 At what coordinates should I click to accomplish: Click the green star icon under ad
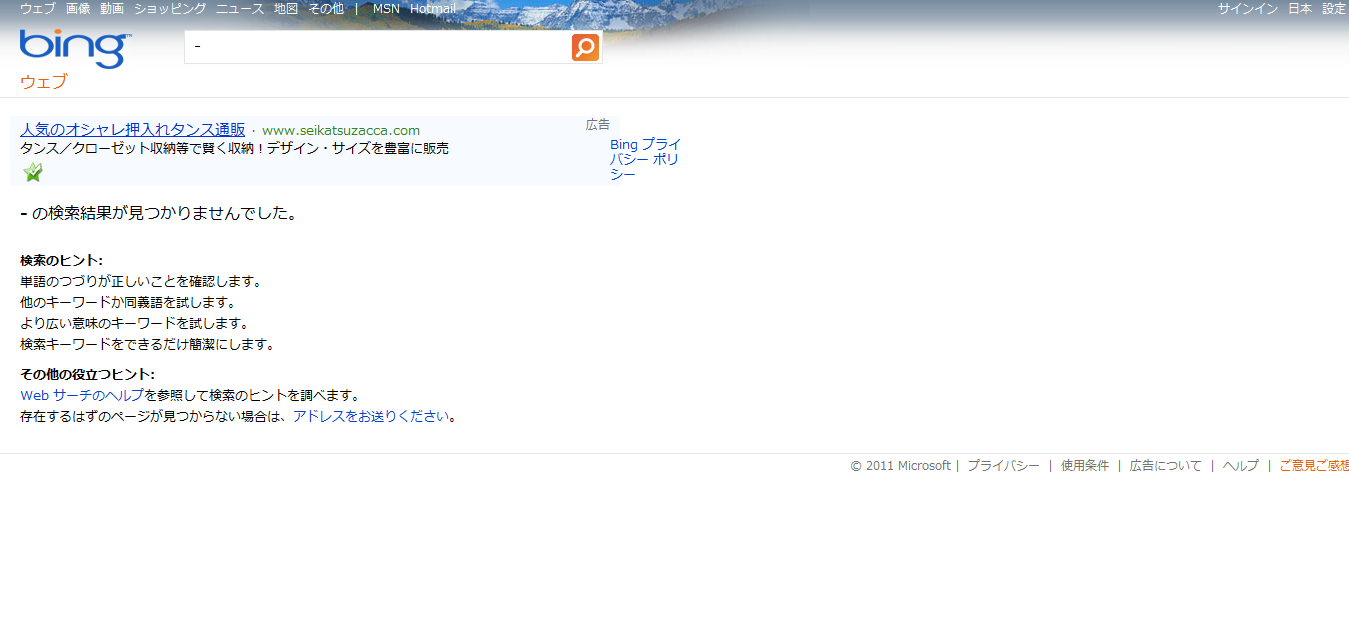click(x=33, y=172)
